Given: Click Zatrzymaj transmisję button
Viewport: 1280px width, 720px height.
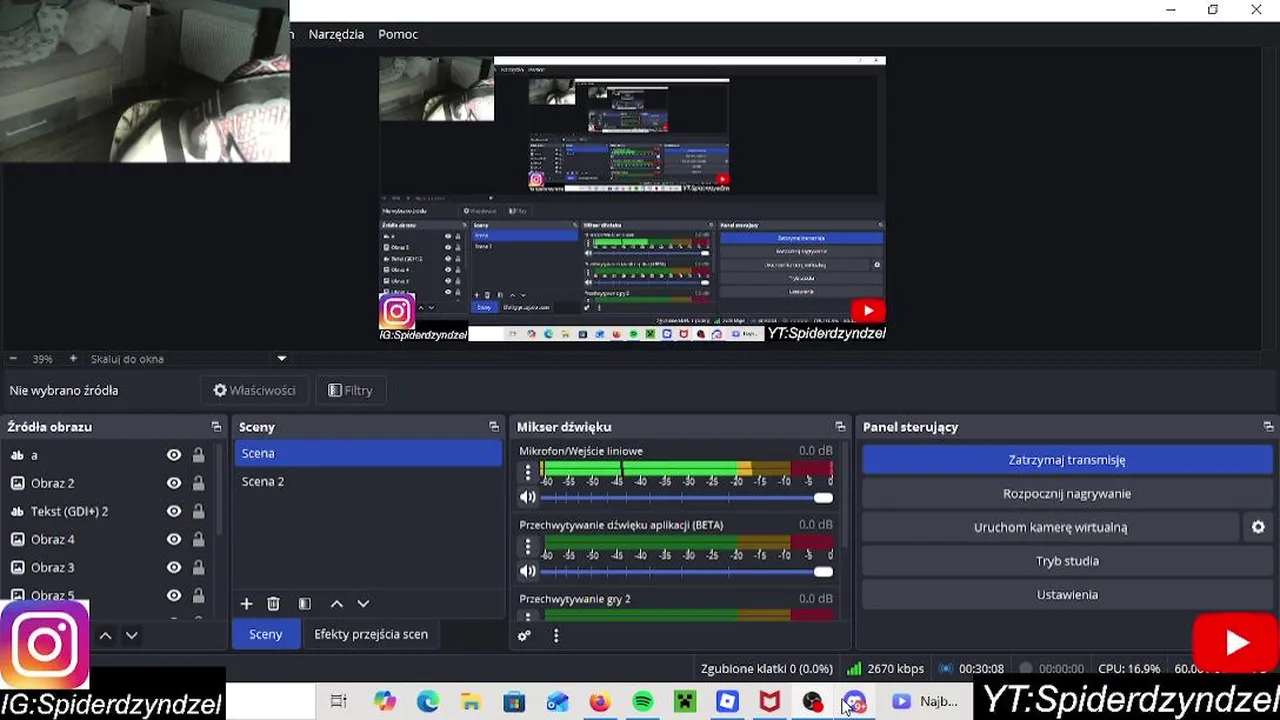Looking at the screenshot, I should [1067, 460].
